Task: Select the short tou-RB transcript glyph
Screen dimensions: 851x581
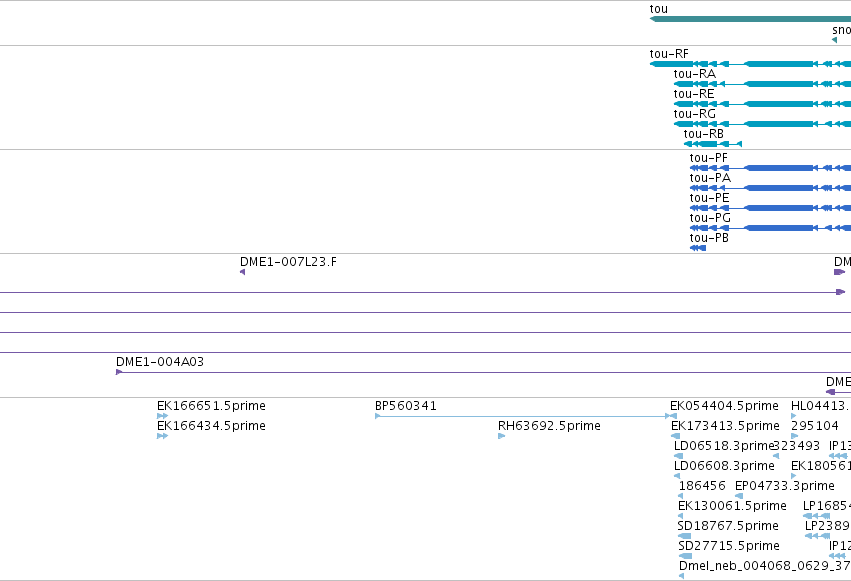Action: (x=713, y=144)
